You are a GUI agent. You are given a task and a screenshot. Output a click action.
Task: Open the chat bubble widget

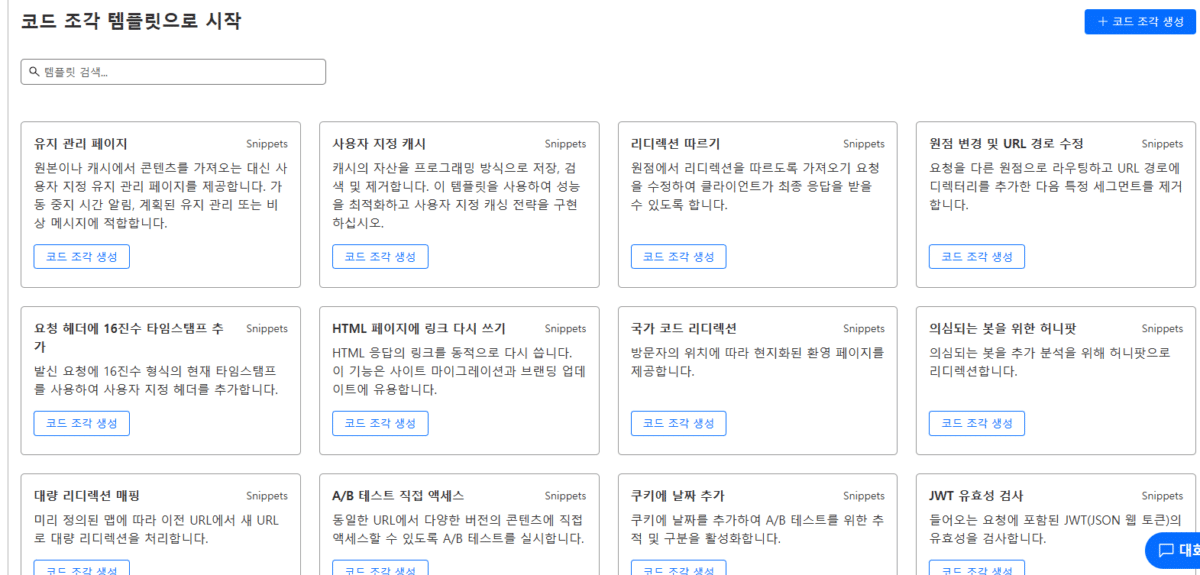click(x=1174, y=550)
